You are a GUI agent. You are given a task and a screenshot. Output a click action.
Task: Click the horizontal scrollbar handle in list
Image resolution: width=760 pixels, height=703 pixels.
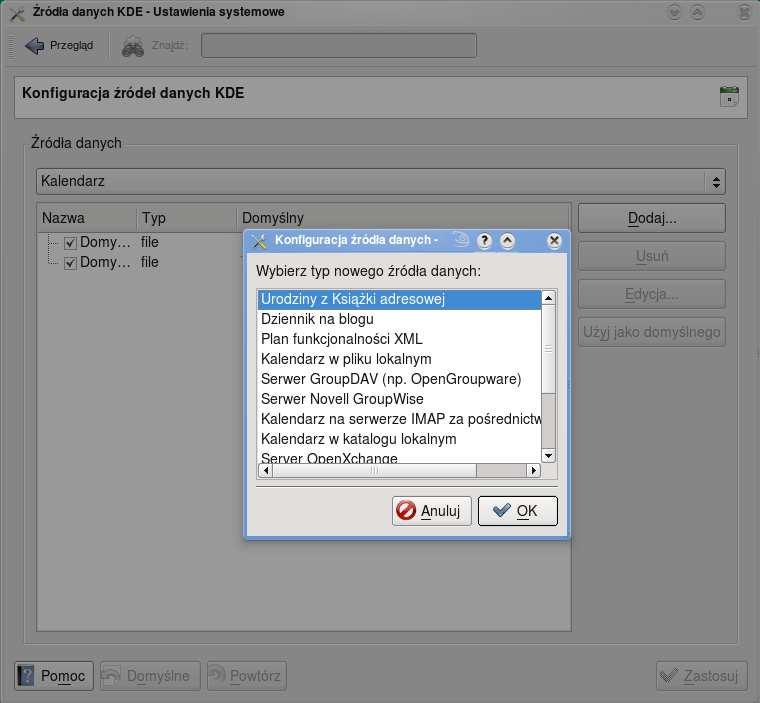(x=375, y=470)
